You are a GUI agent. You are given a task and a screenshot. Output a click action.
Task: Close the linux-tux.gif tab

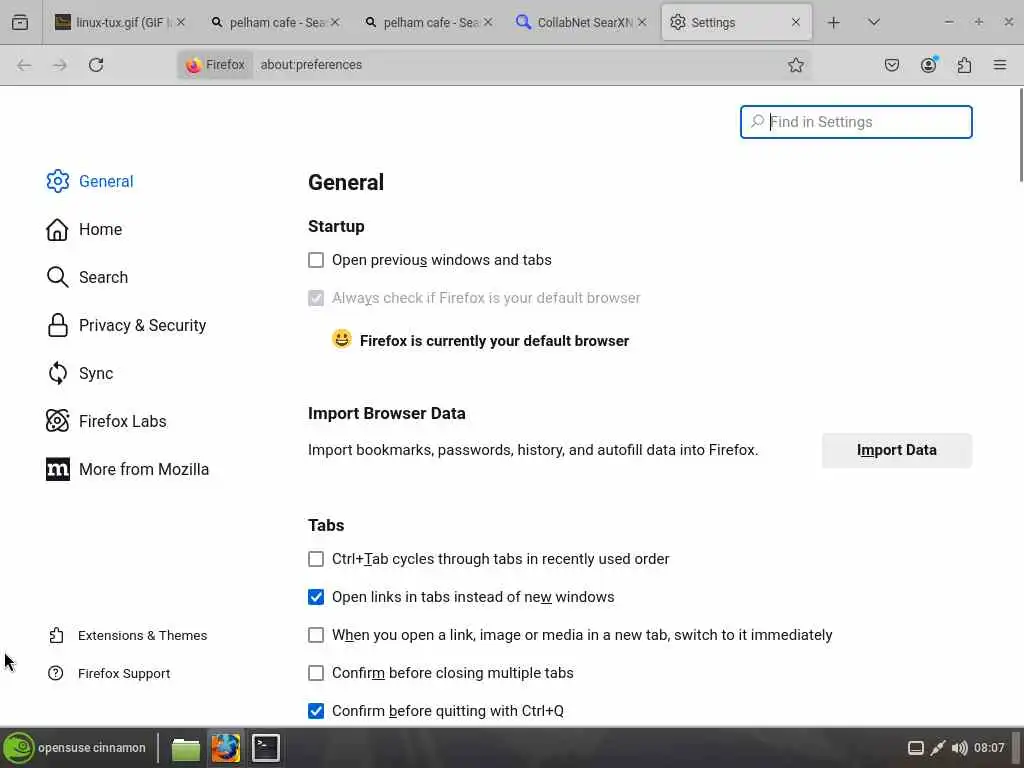[181, 22]
